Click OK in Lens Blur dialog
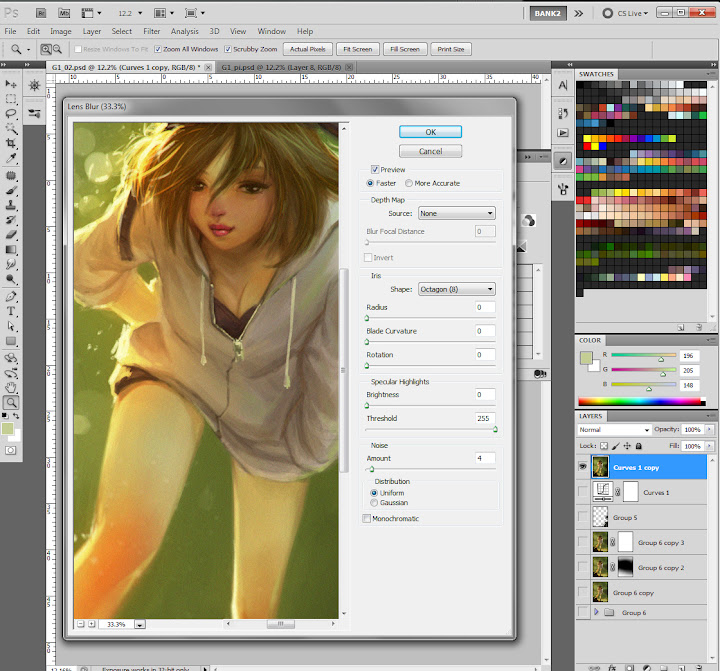This screenshot has height=671, width=720. [430, 132]
